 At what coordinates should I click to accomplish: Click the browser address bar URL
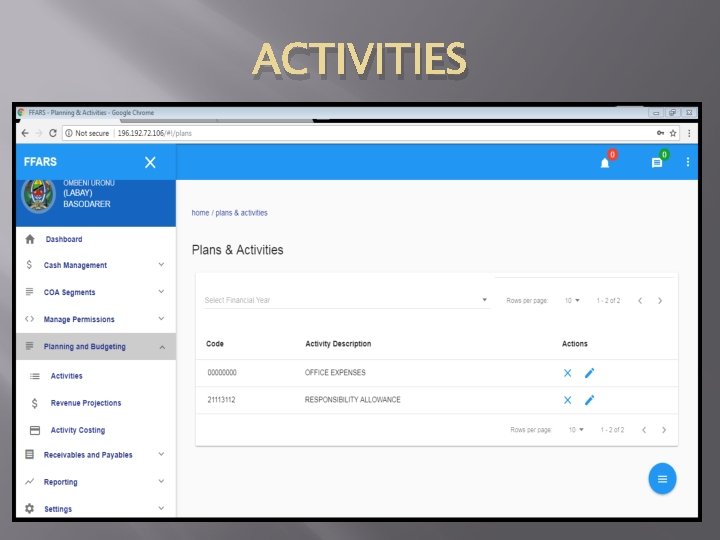pos(154,133)
